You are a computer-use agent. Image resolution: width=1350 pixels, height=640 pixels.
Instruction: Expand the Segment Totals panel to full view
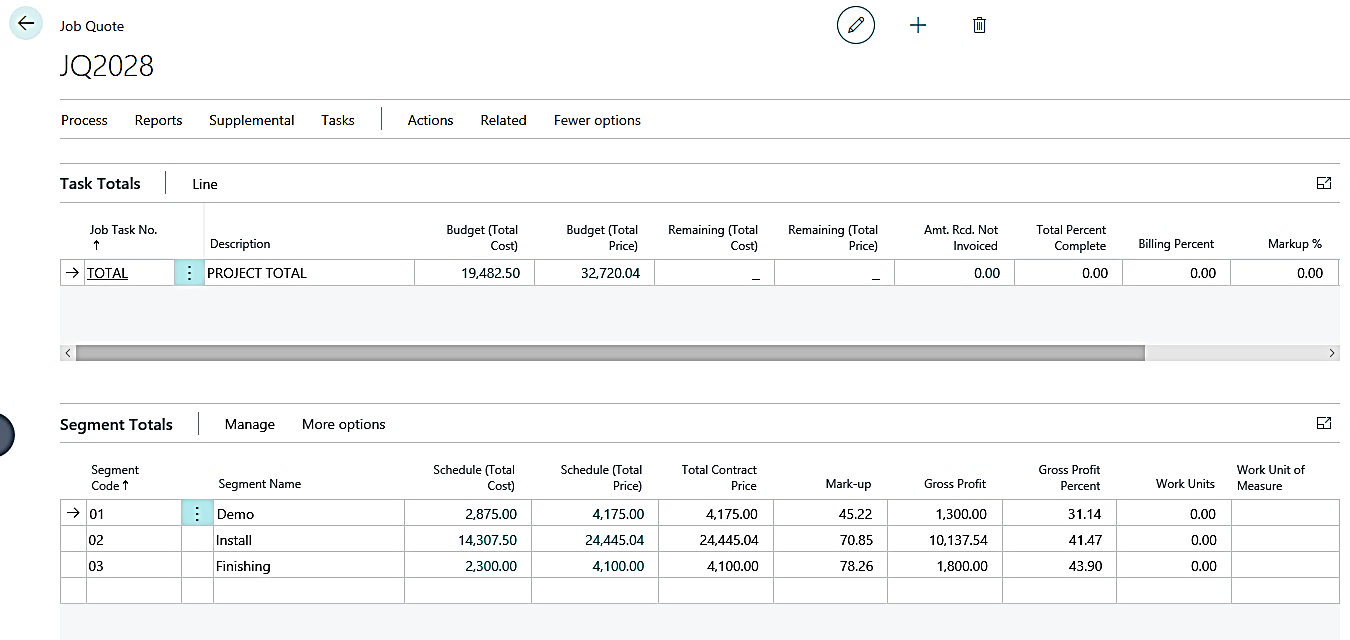(1324, 423)
